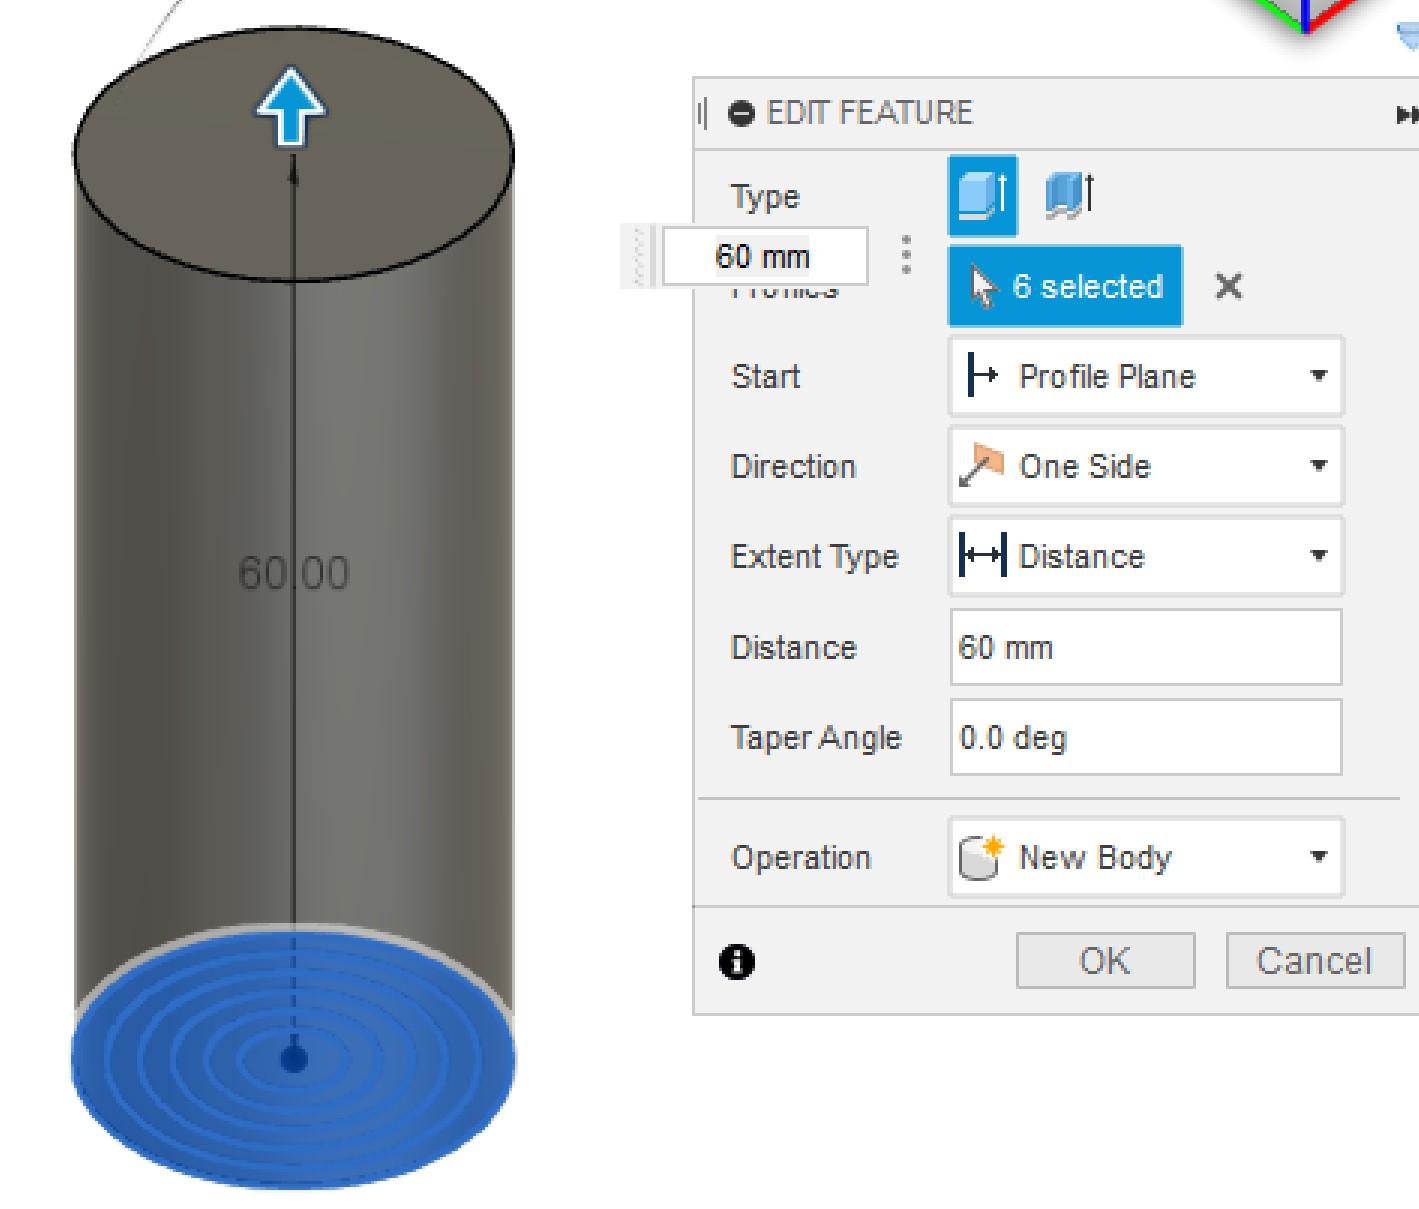Click the blue extrude direction arrow manipulator
Image resolution: width=1419 pixels, height=1209 pixels.
tap(290, 106)
